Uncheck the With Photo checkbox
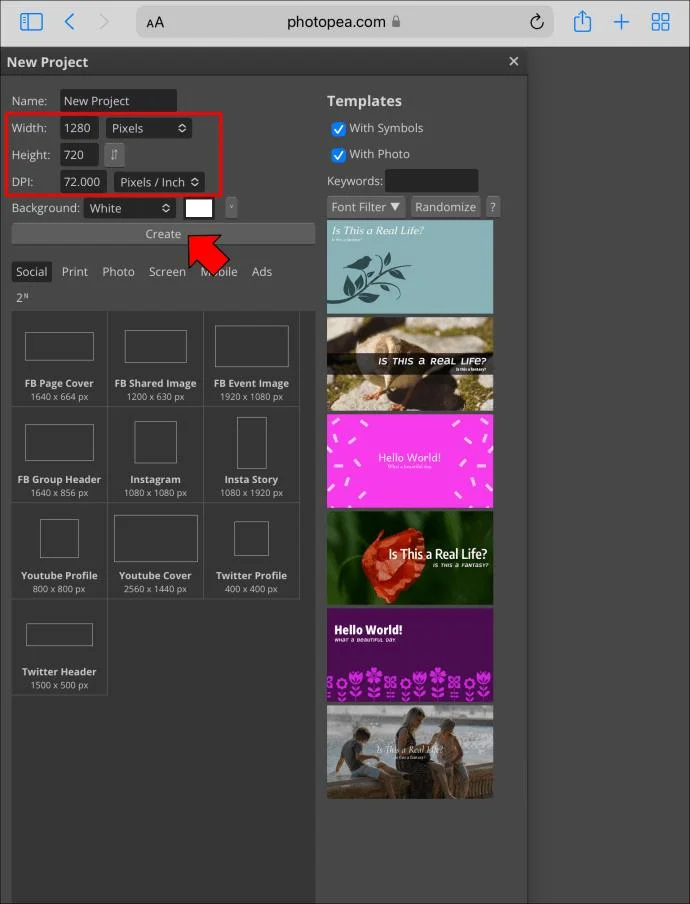Image resolution: width=690 pixels, height=904 pixels. [x=338, y=155]
